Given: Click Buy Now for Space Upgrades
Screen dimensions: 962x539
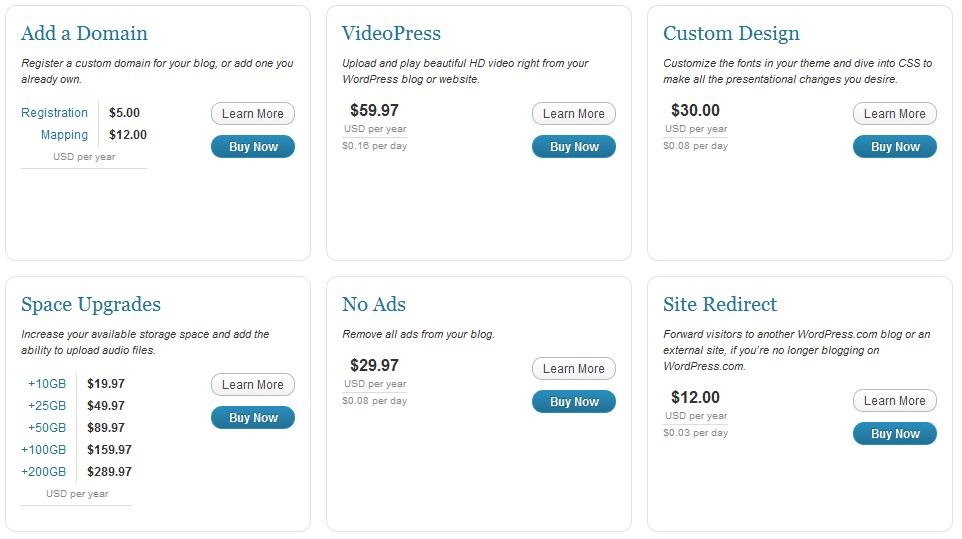Looking at the screenshot, I should tap(252, 418).
